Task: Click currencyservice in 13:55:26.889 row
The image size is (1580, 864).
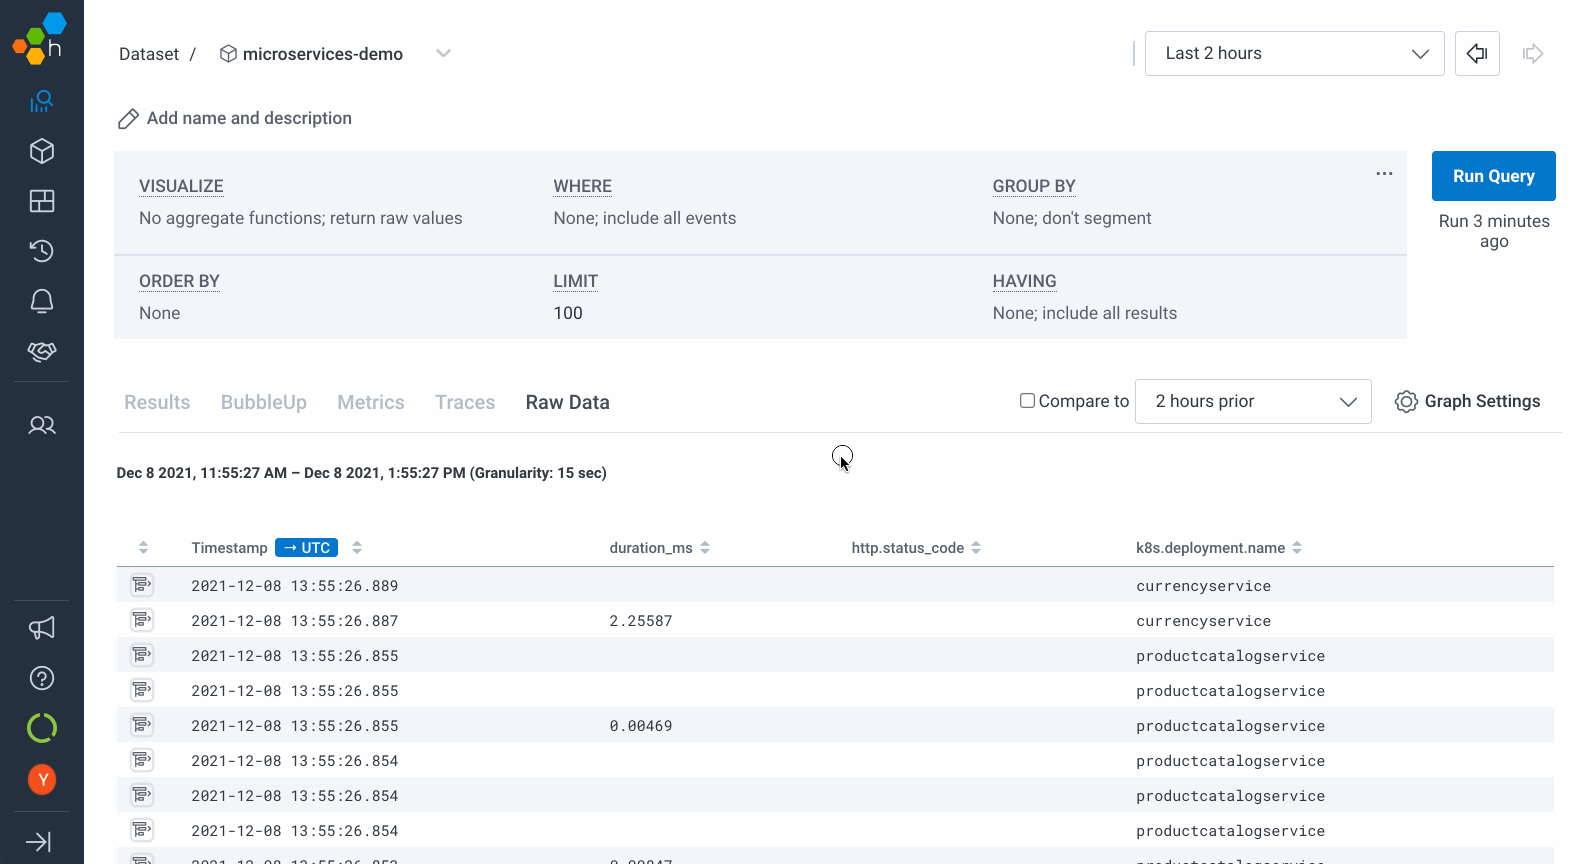Action: tap(1203, 586)
